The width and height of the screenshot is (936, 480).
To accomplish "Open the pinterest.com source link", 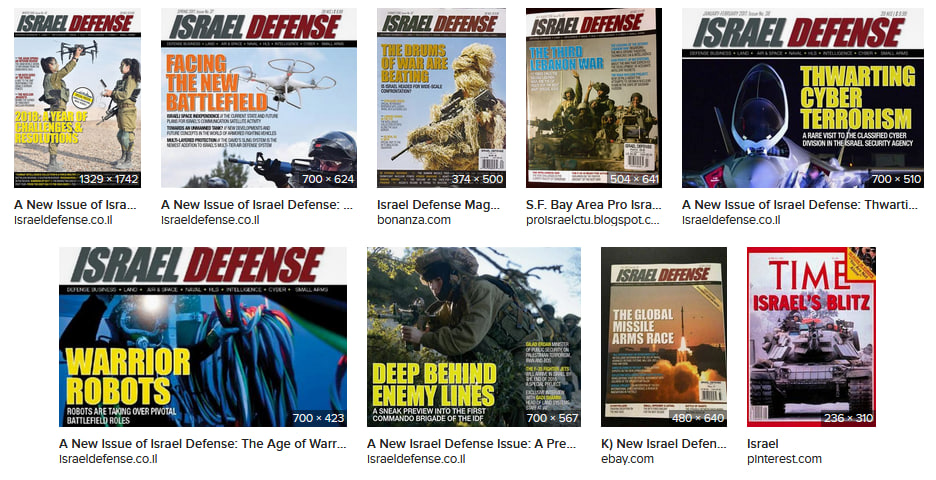I will [x=784, y=459].
